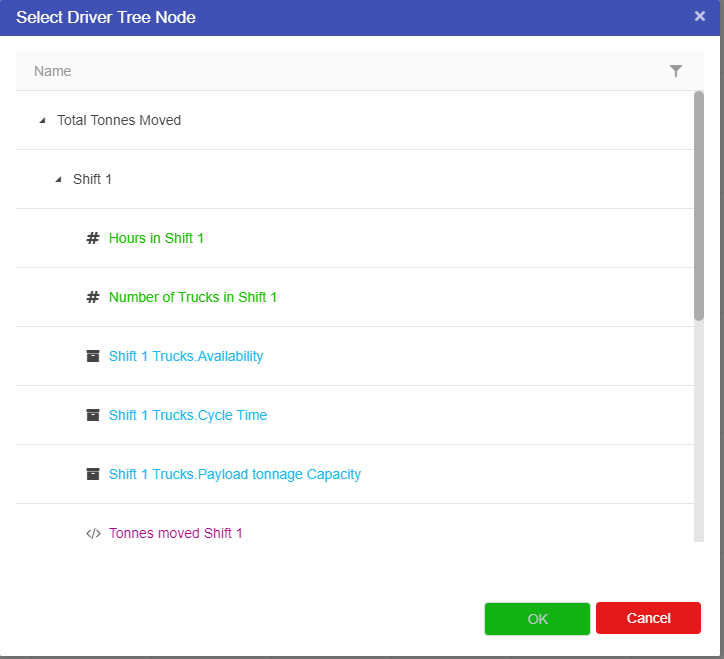The width and height of the screenshot is (724, 659).
Task: Select Hours in Shift 1 node
Action: point(156,238)
